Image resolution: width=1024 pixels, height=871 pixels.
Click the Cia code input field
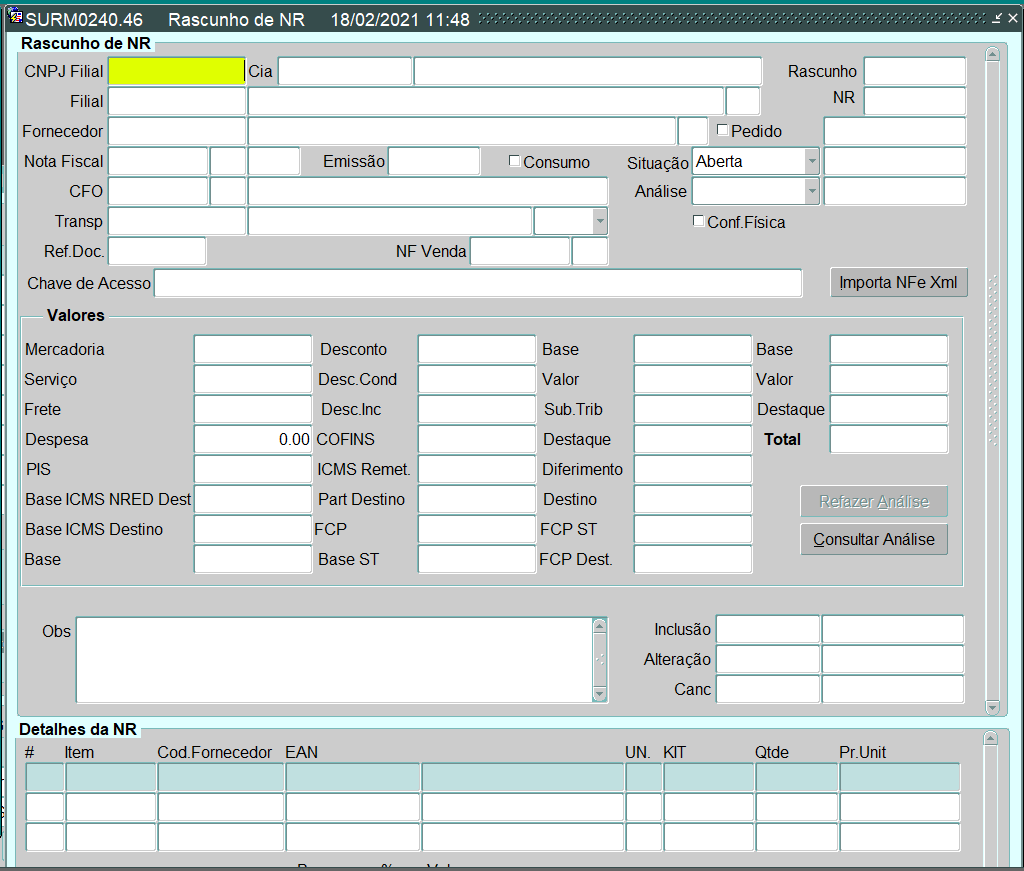(345, 71)
